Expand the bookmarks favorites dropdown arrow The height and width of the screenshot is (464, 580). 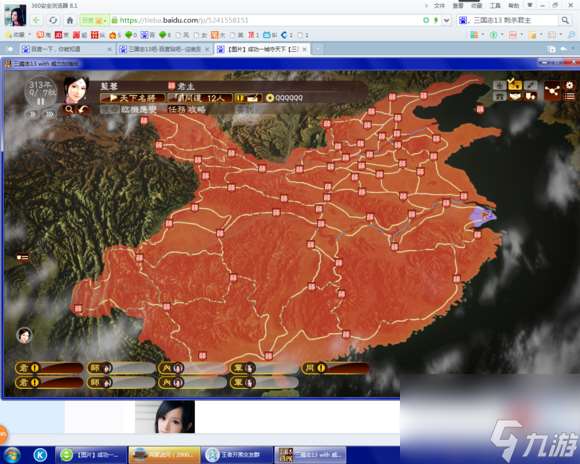29,35
